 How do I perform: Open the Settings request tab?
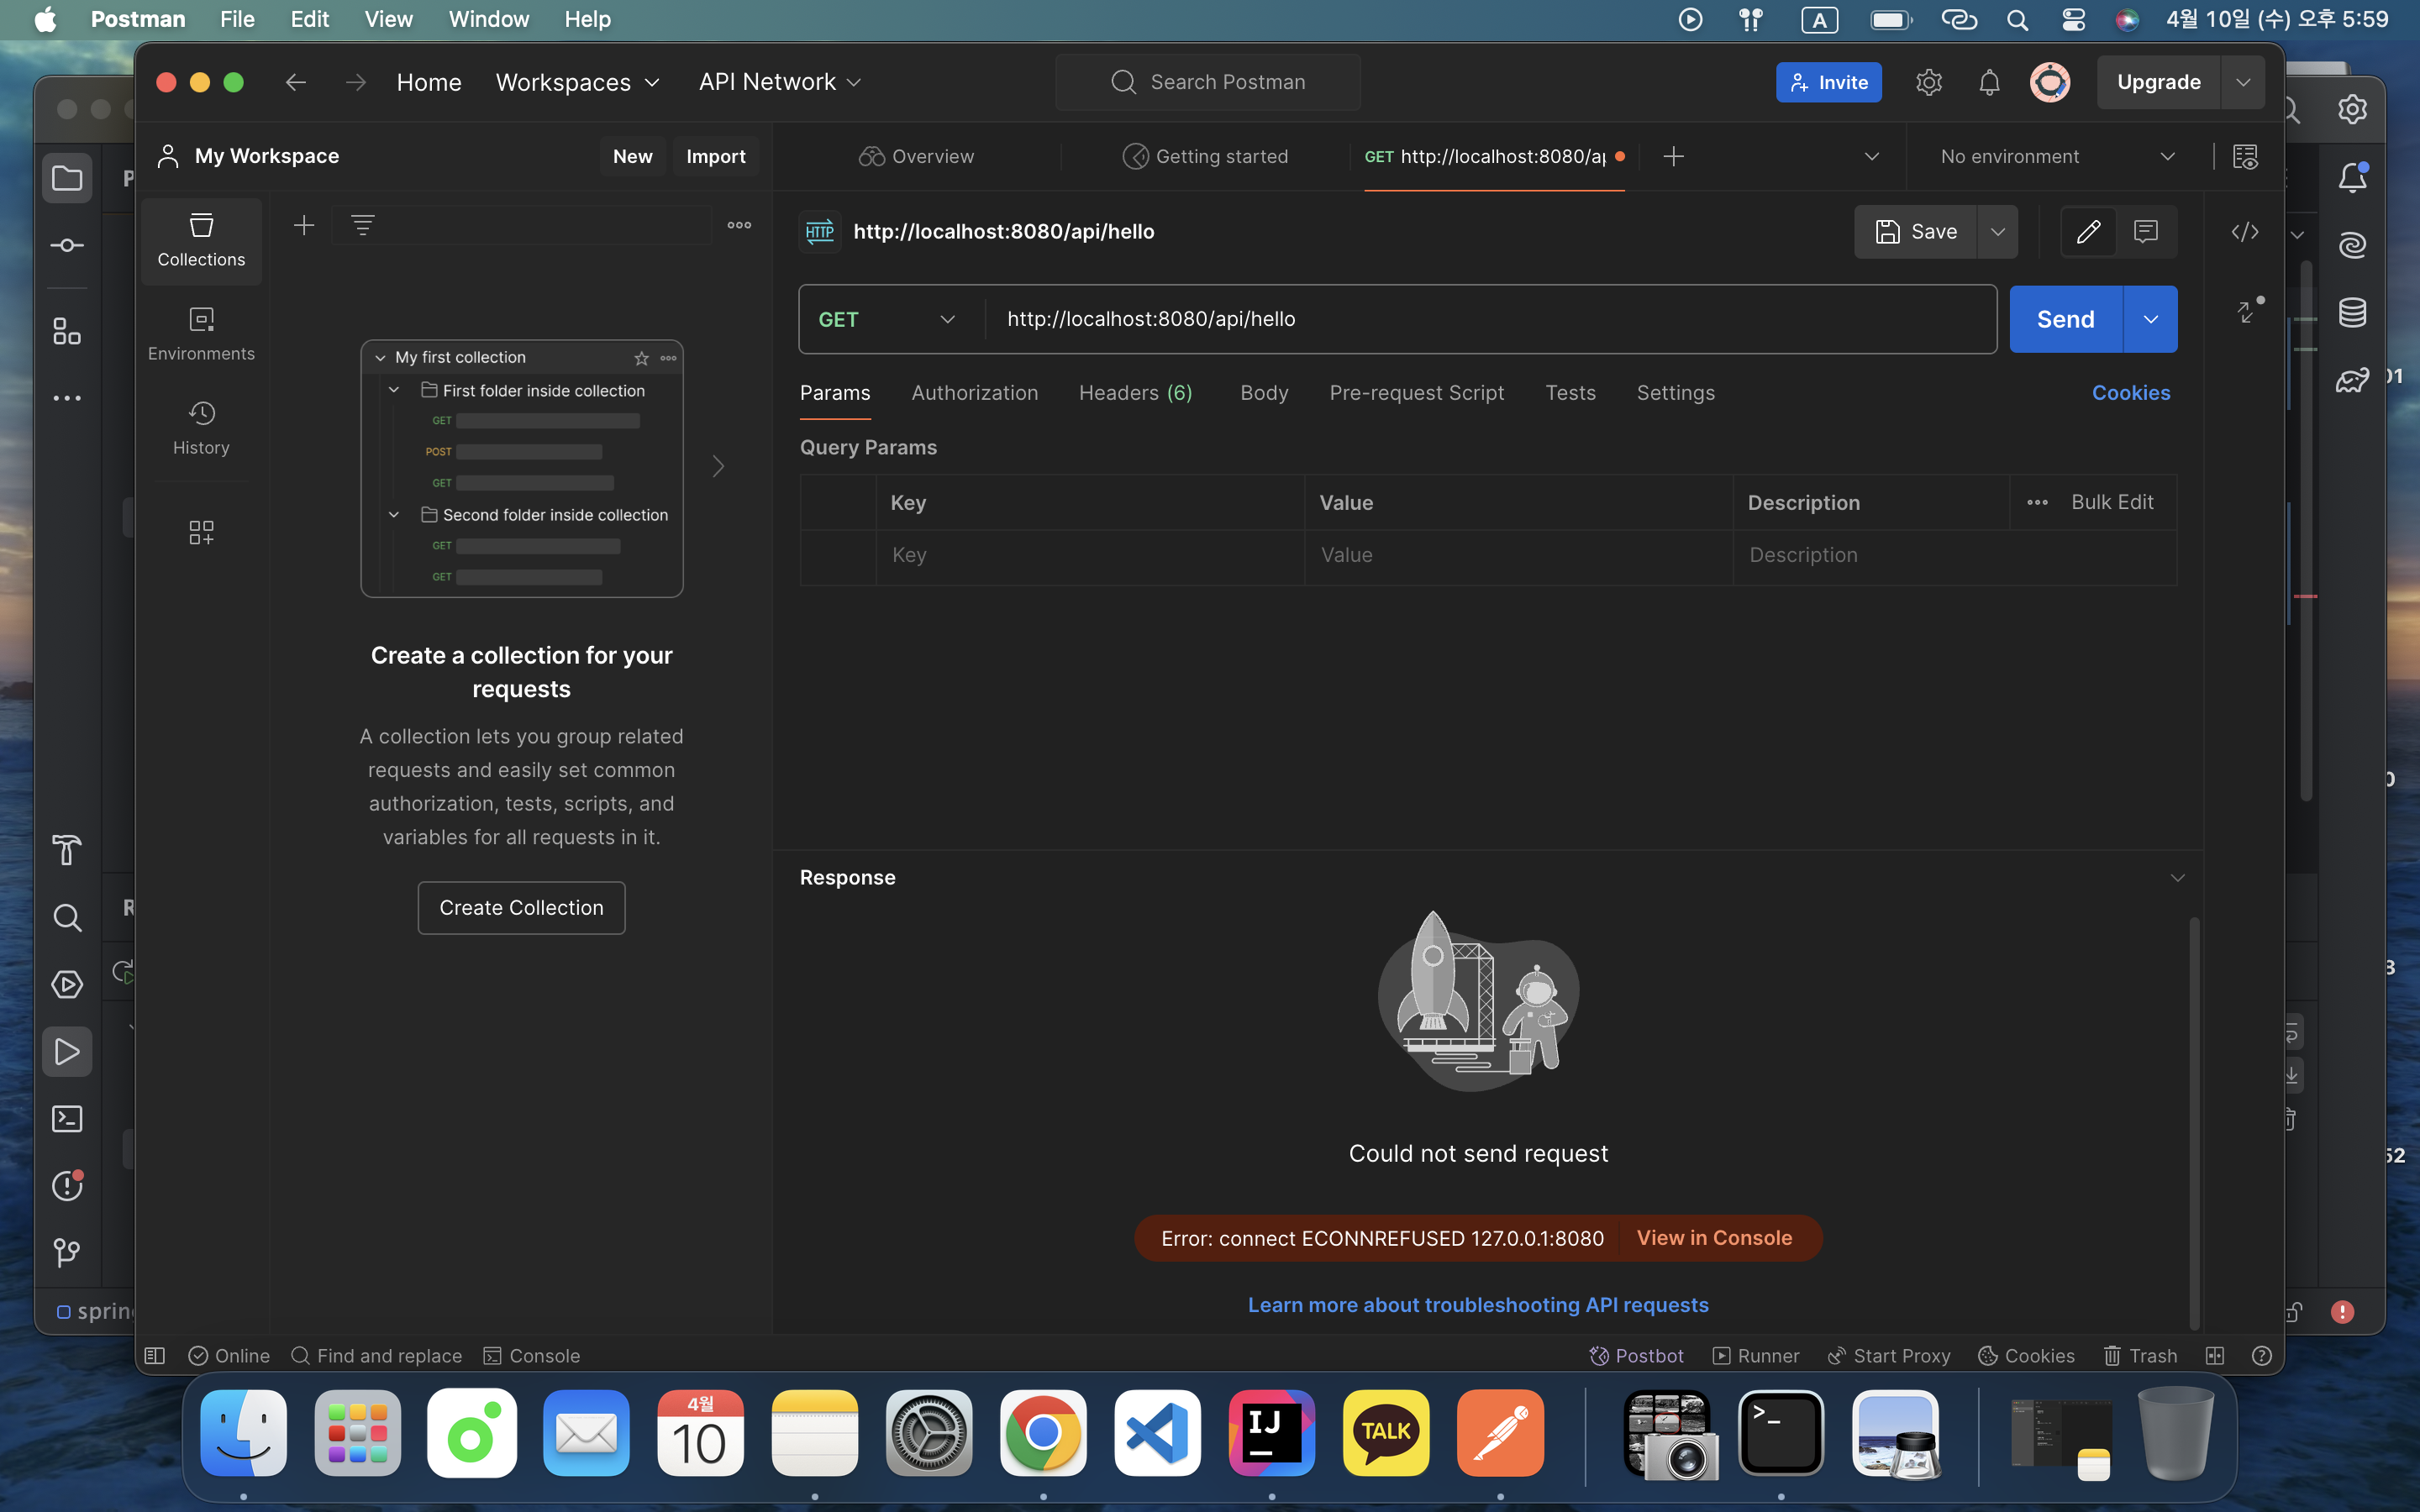coord(1676,393)
